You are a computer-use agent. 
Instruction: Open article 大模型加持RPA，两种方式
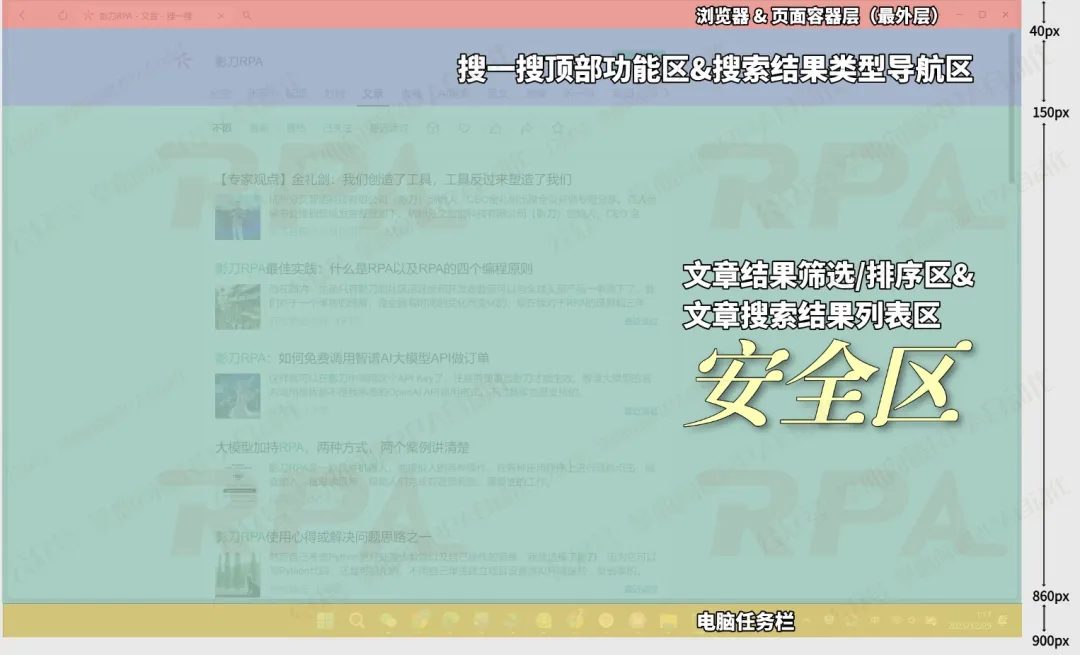click(x=342, y=448)
